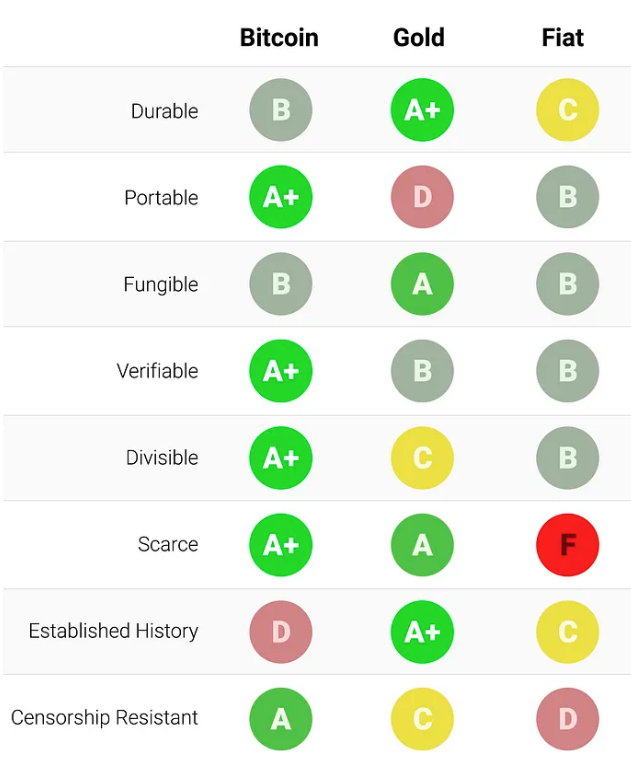This screenshot has width=631, height=769.
Task: Select the Gold column header
Action: [419, 38]
